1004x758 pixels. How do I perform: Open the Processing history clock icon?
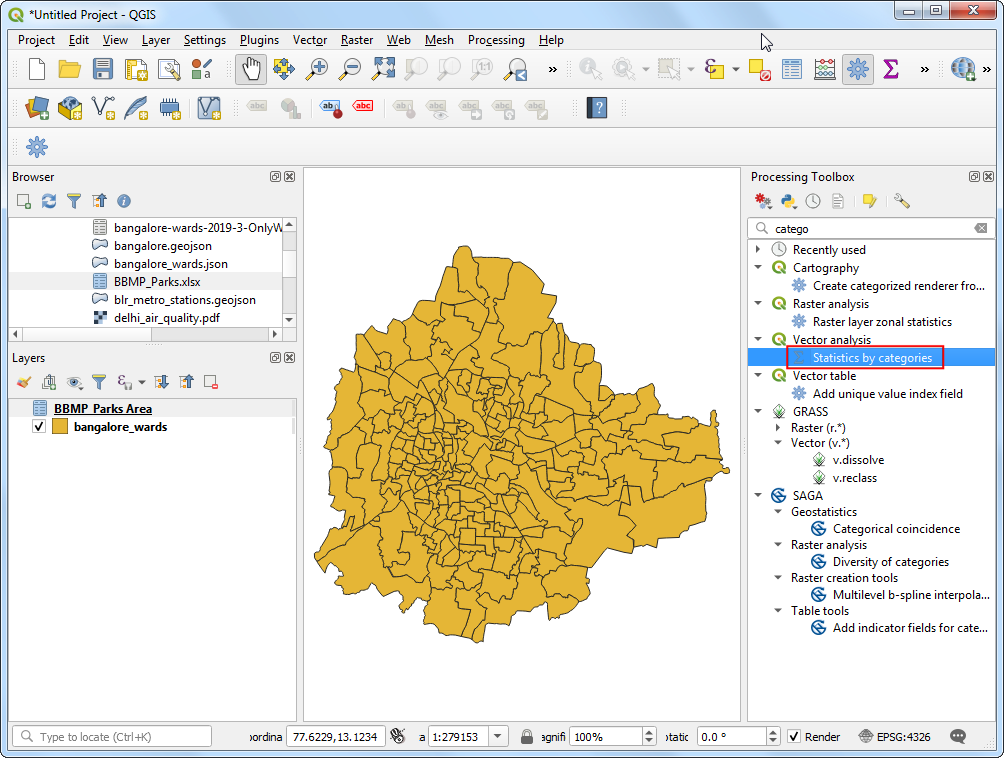(x=815, y=201)
